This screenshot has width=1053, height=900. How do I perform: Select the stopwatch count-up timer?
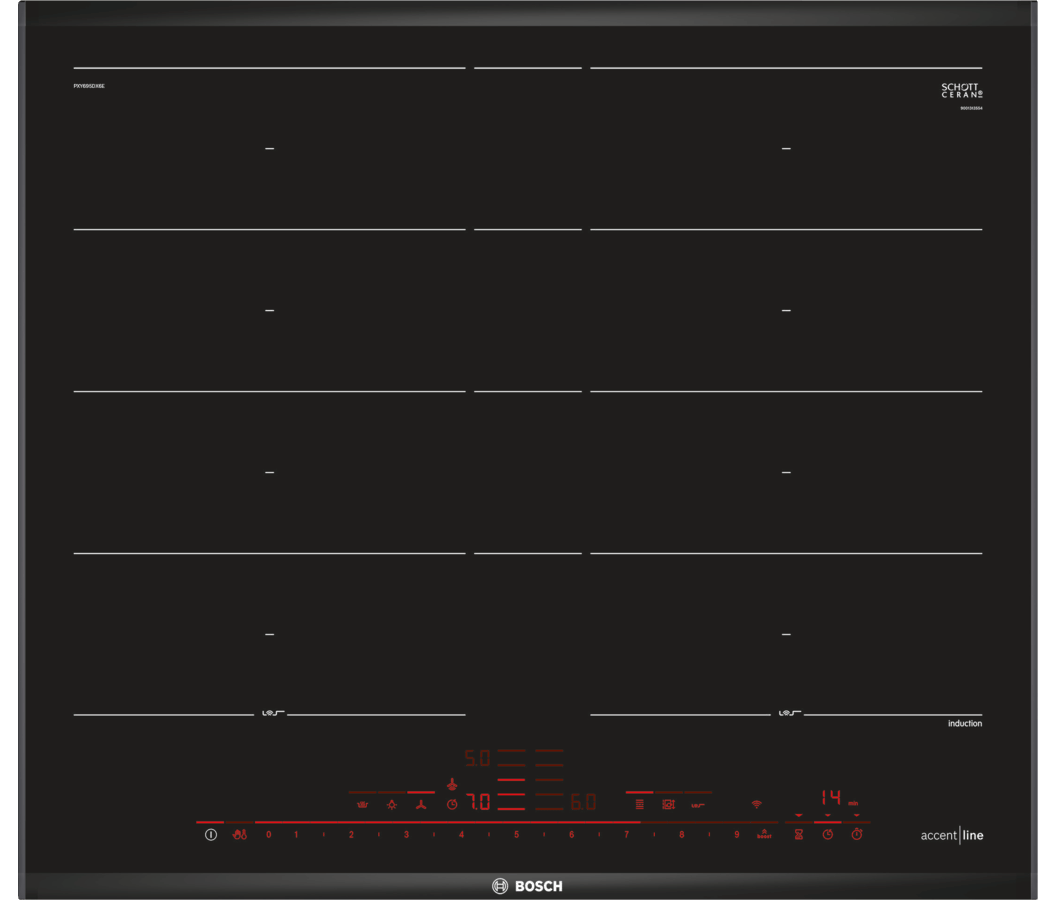857,834
